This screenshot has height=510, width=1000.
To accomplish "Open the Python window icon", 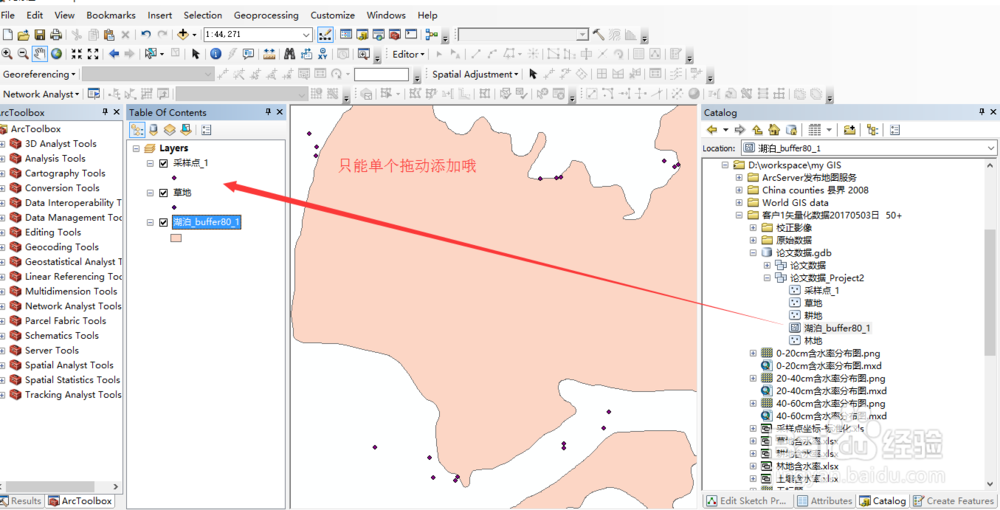I will [x=411, y=34].
